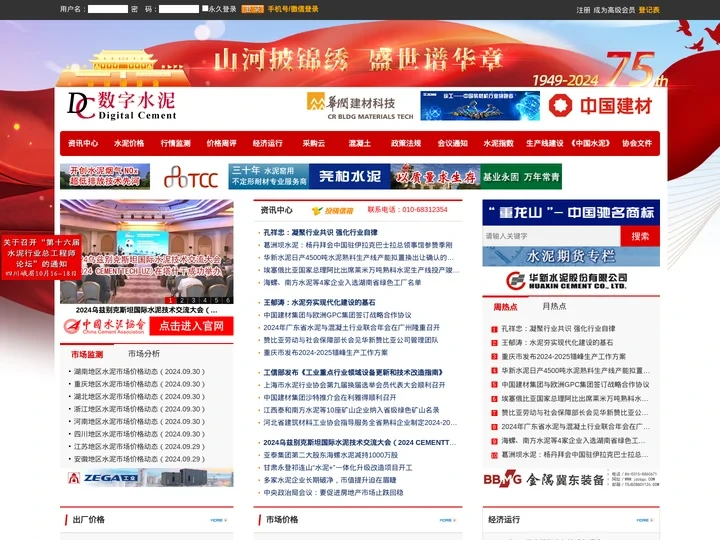Open 湖南地区水泥市场价格动态 entry
Image resolution: width=720 pixels, height=540 pixels.
[x=139, y=371]
